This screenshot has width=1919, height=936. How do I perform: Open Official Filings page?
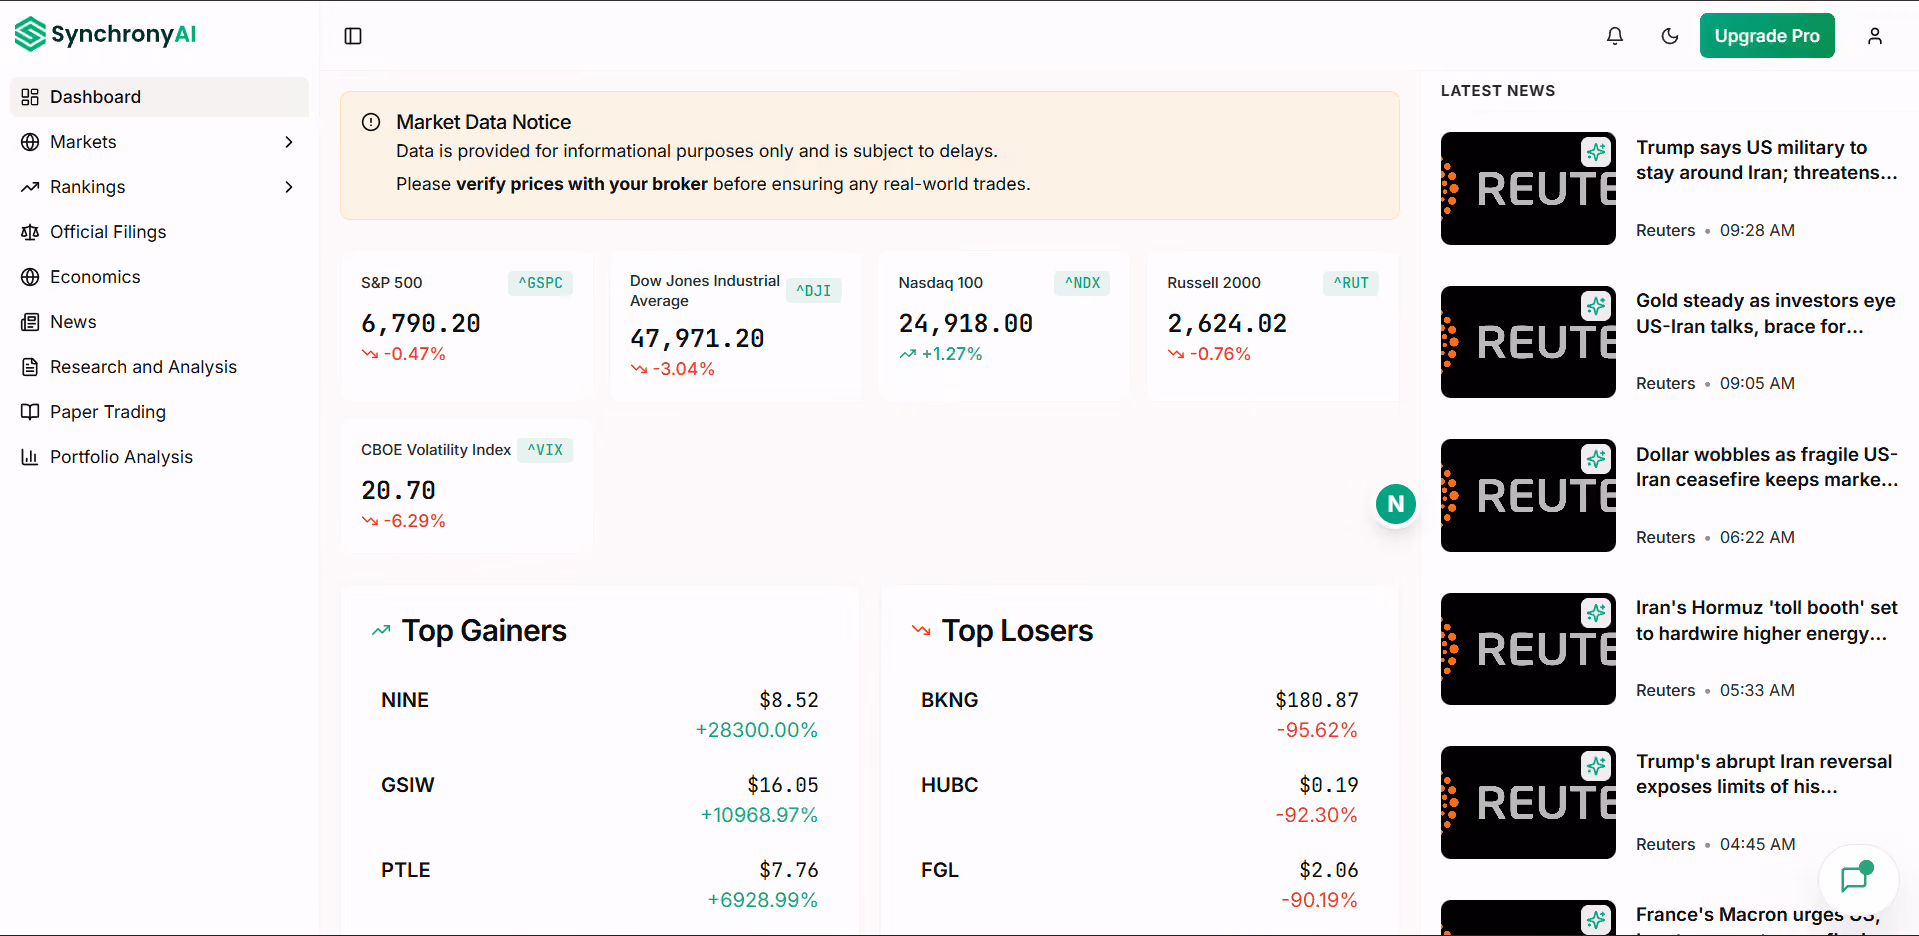[159, 232]
